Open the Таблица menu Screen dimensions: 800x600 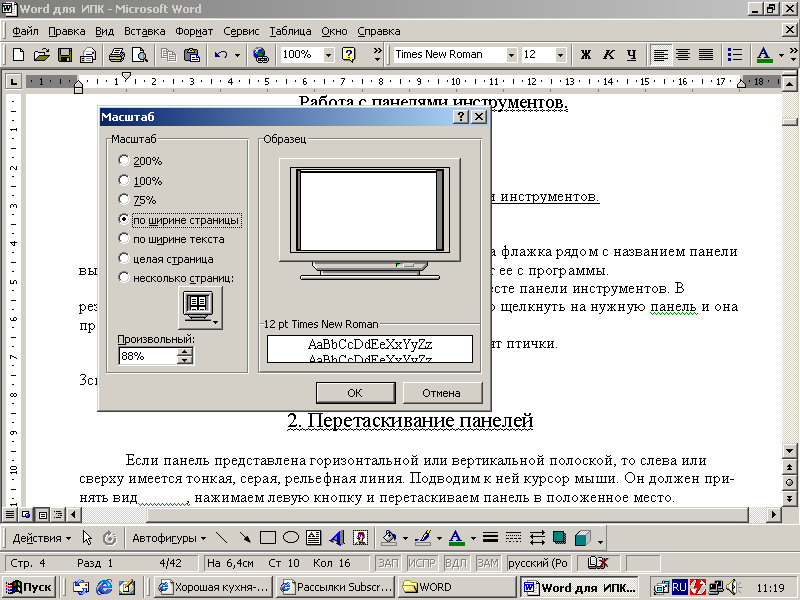point(290,31)
